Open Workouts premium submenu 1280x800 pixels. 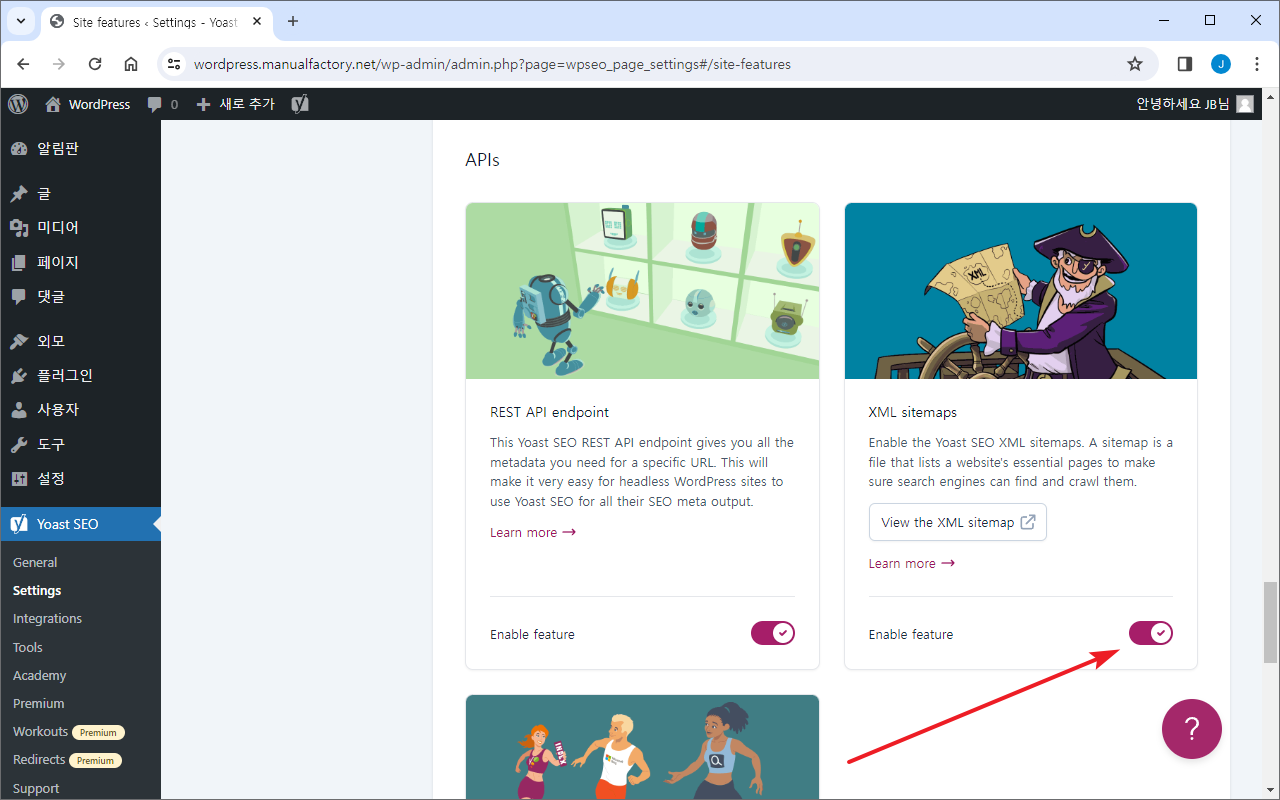68,732
